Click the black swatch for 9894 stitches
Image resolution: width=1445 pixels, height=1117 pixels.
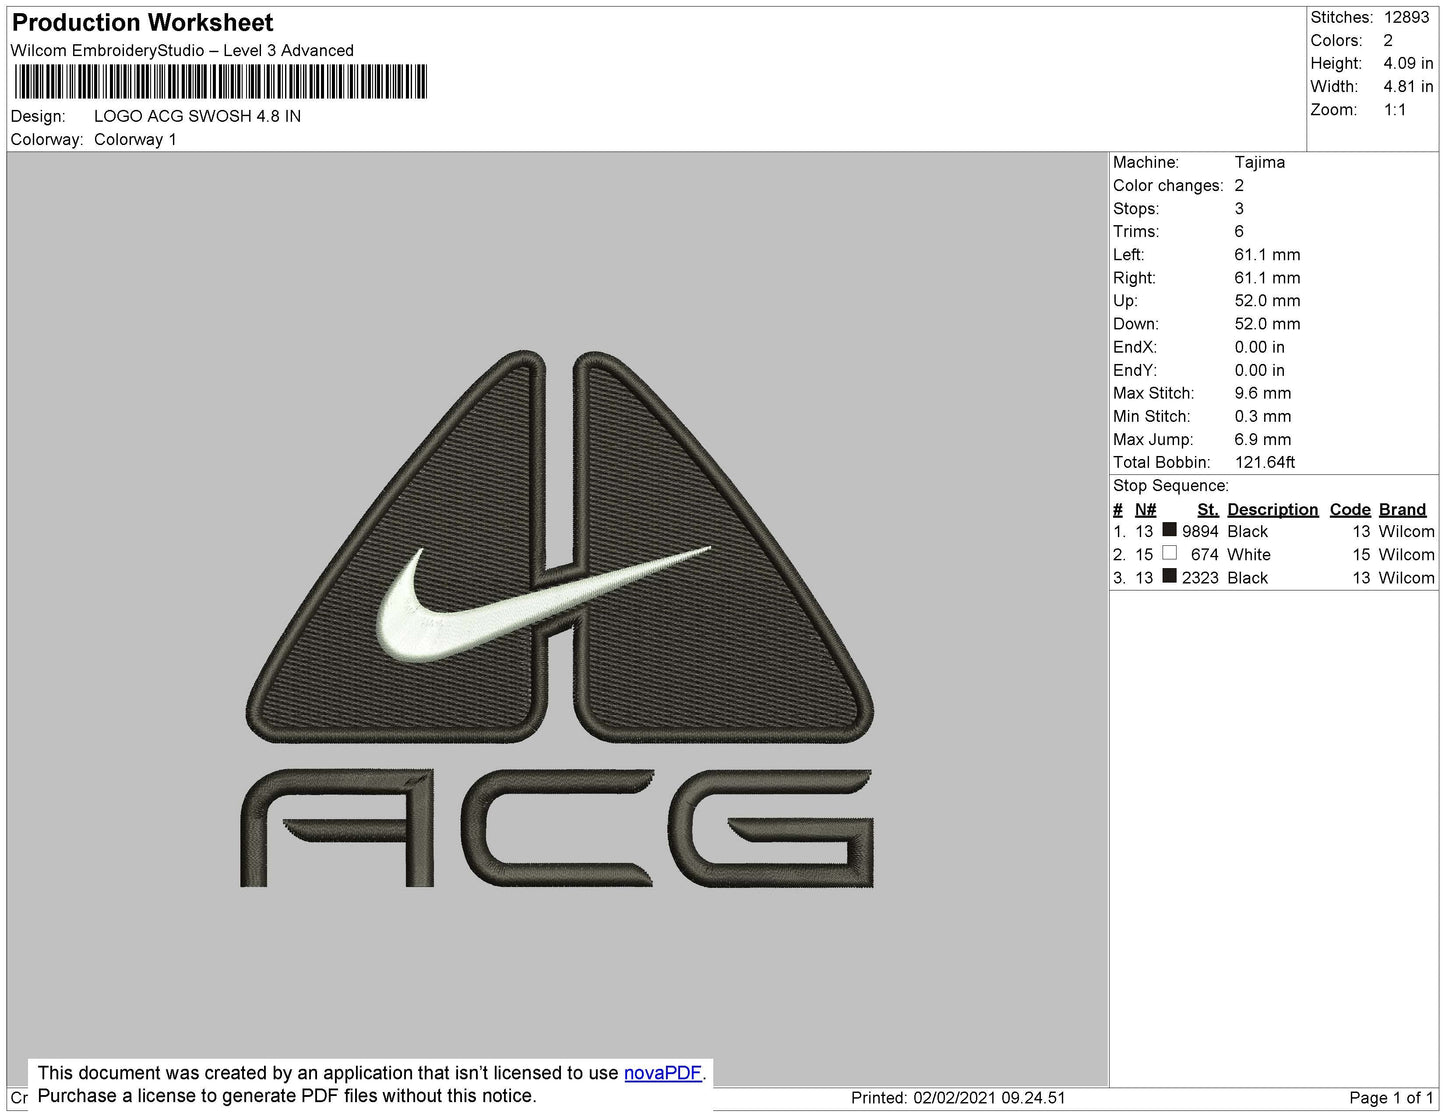(x=1169, y=530)
